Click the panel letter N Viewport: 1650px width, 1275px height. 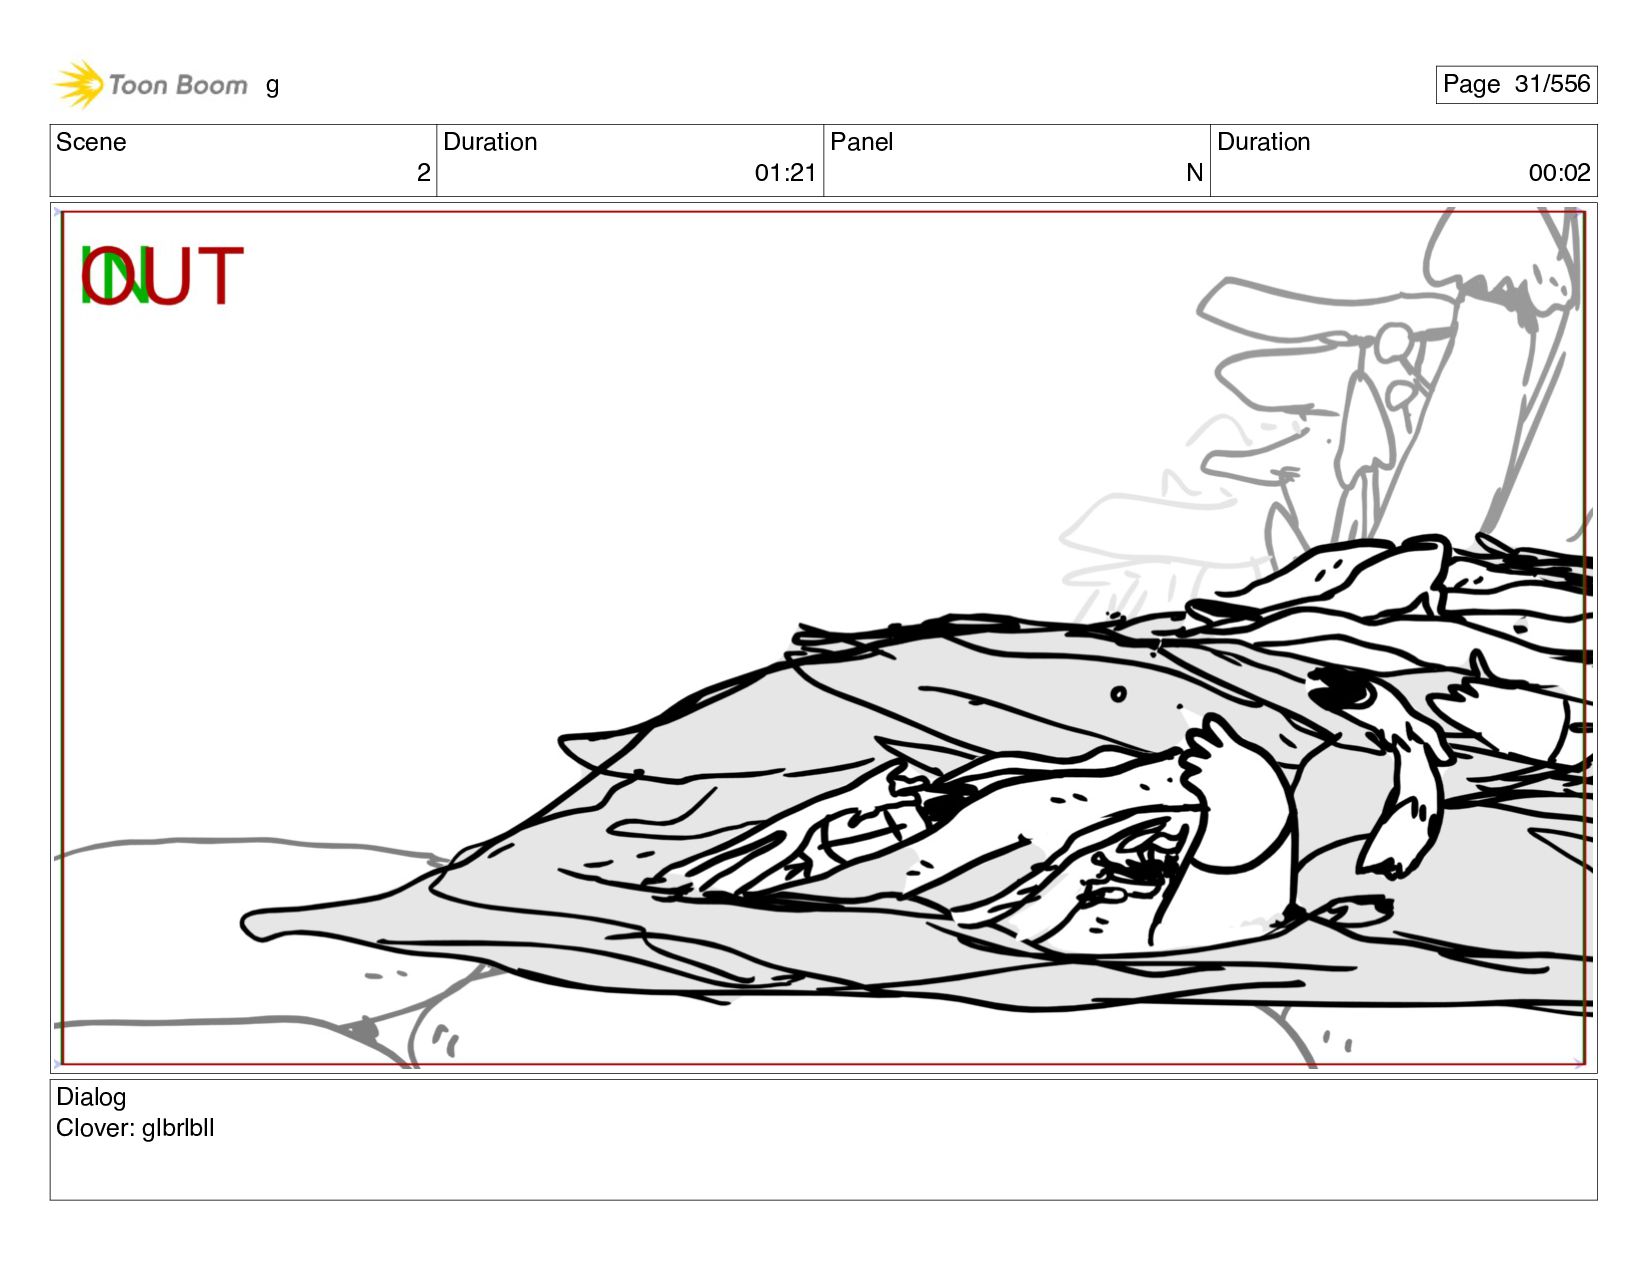click(x=1194, y=173)
